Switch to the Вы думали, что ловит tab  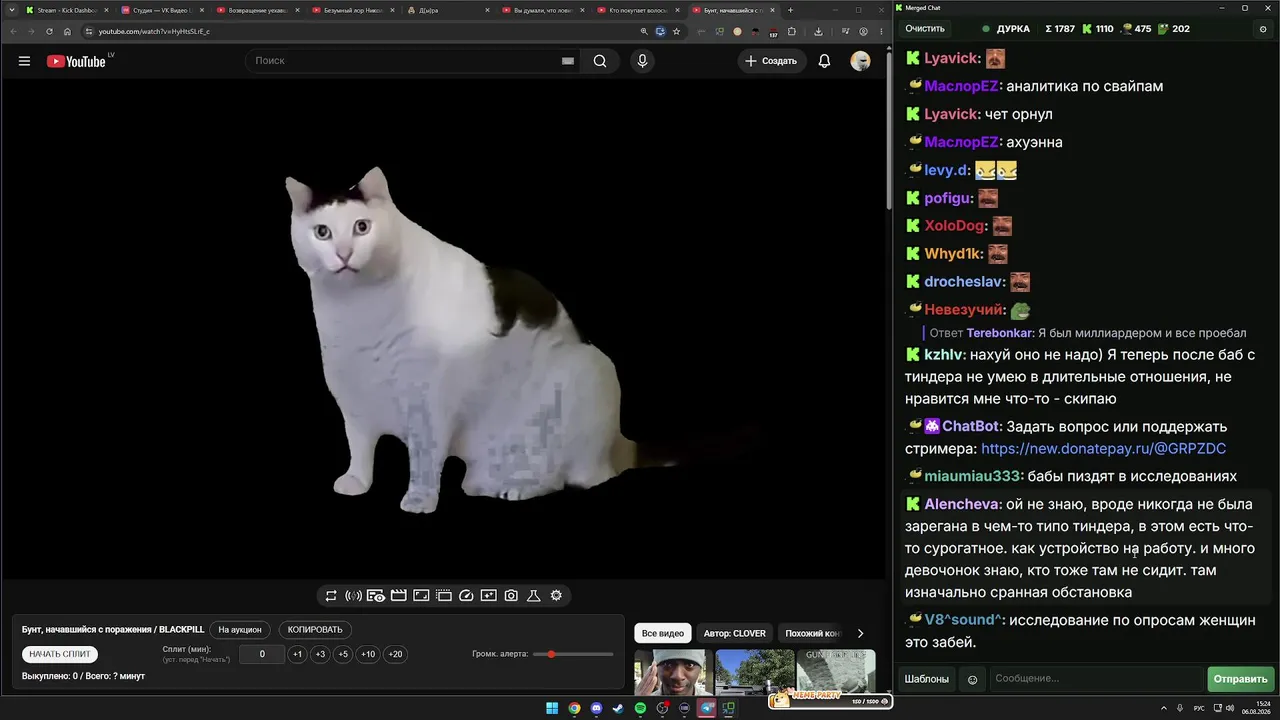coord(543,10)
